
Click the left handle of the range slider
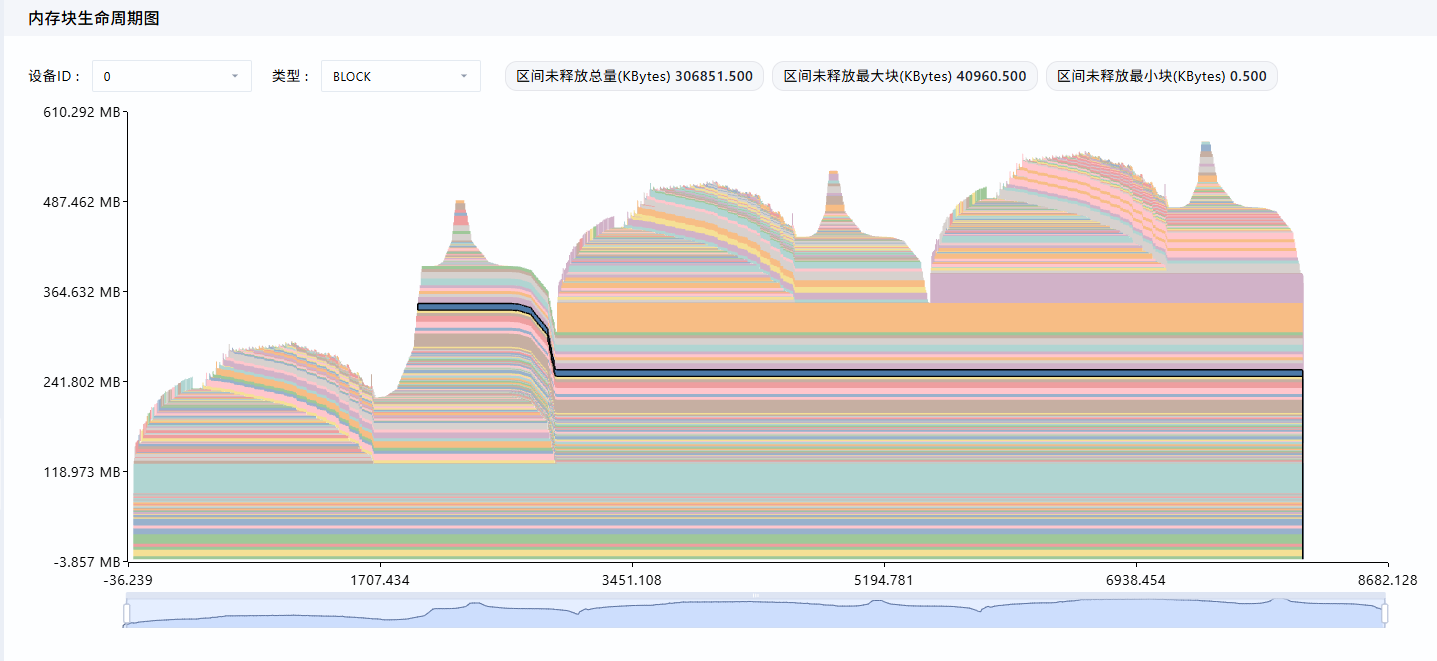click(x=127, y=613)
